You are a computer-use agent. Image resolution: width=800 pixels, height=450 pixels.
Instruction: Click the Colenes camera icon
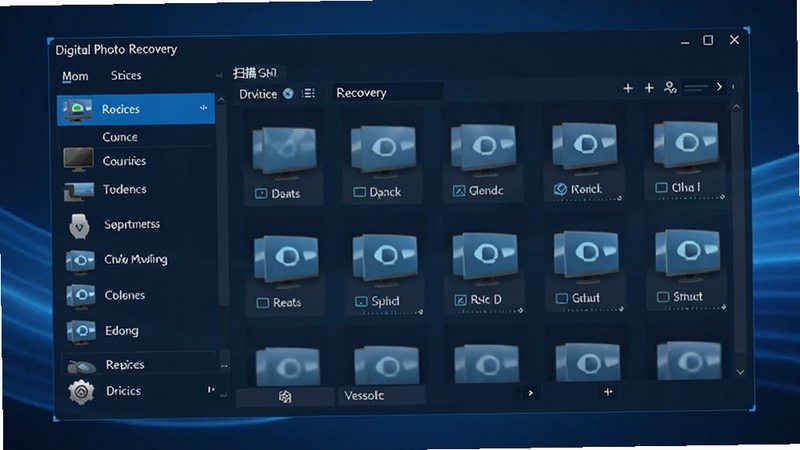81,296
